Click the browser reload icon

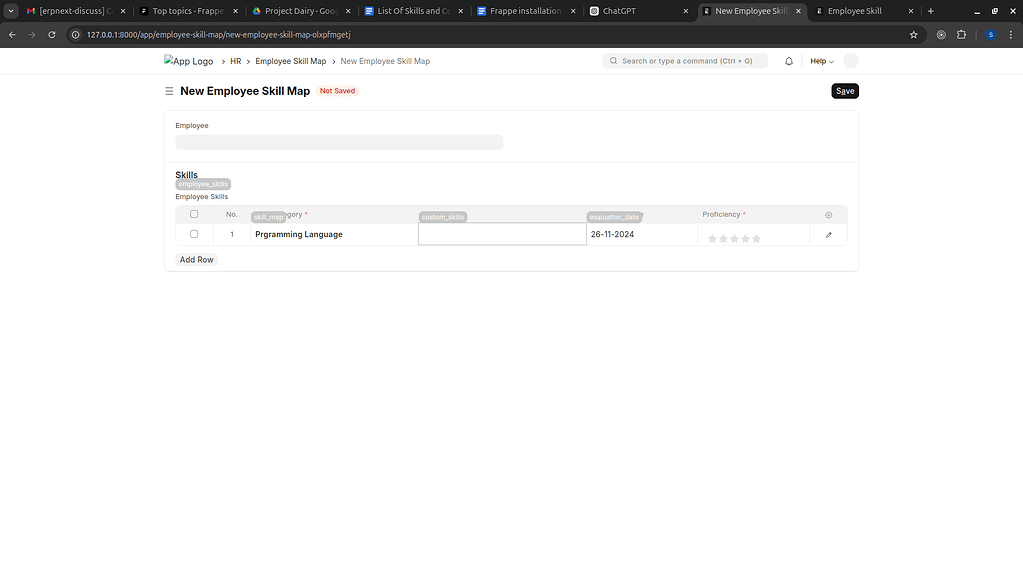(51, 34)
